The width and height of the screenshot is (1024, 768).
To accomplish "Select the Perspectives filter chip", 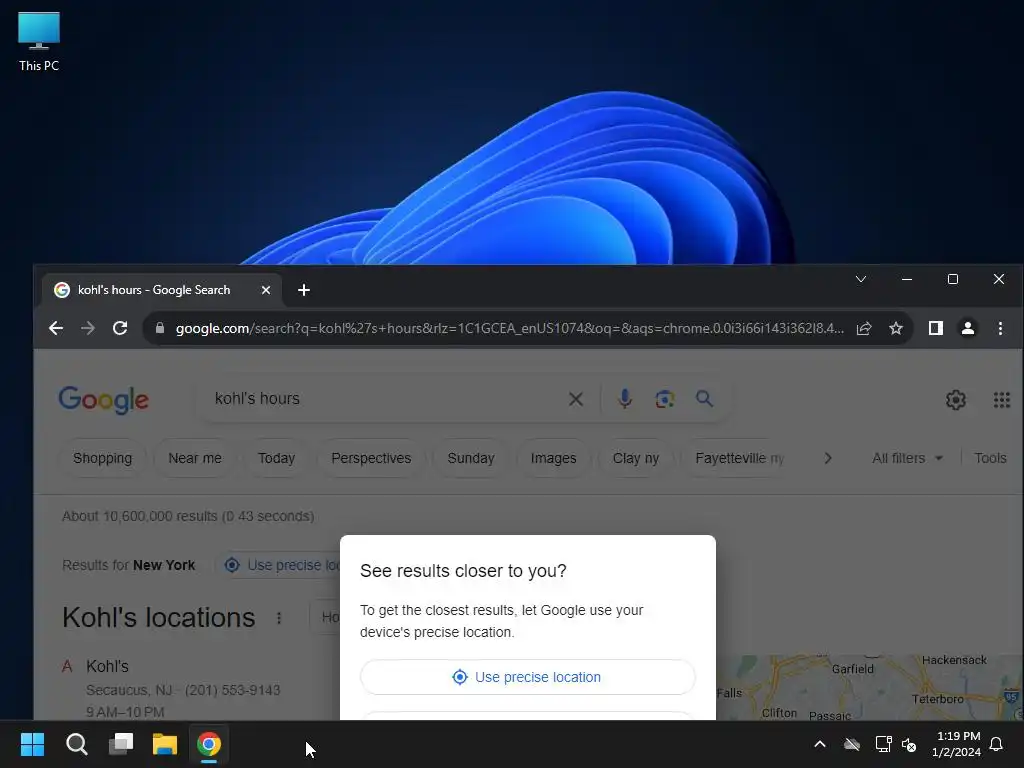I will point(371,458).
